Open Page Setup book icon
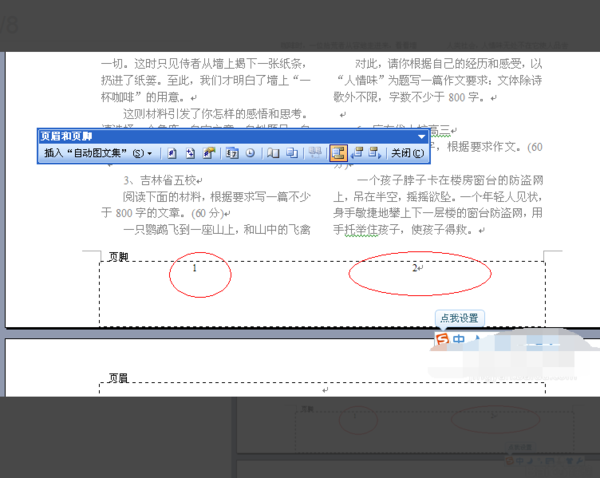The image size is (600, 478). pos(273,153)
